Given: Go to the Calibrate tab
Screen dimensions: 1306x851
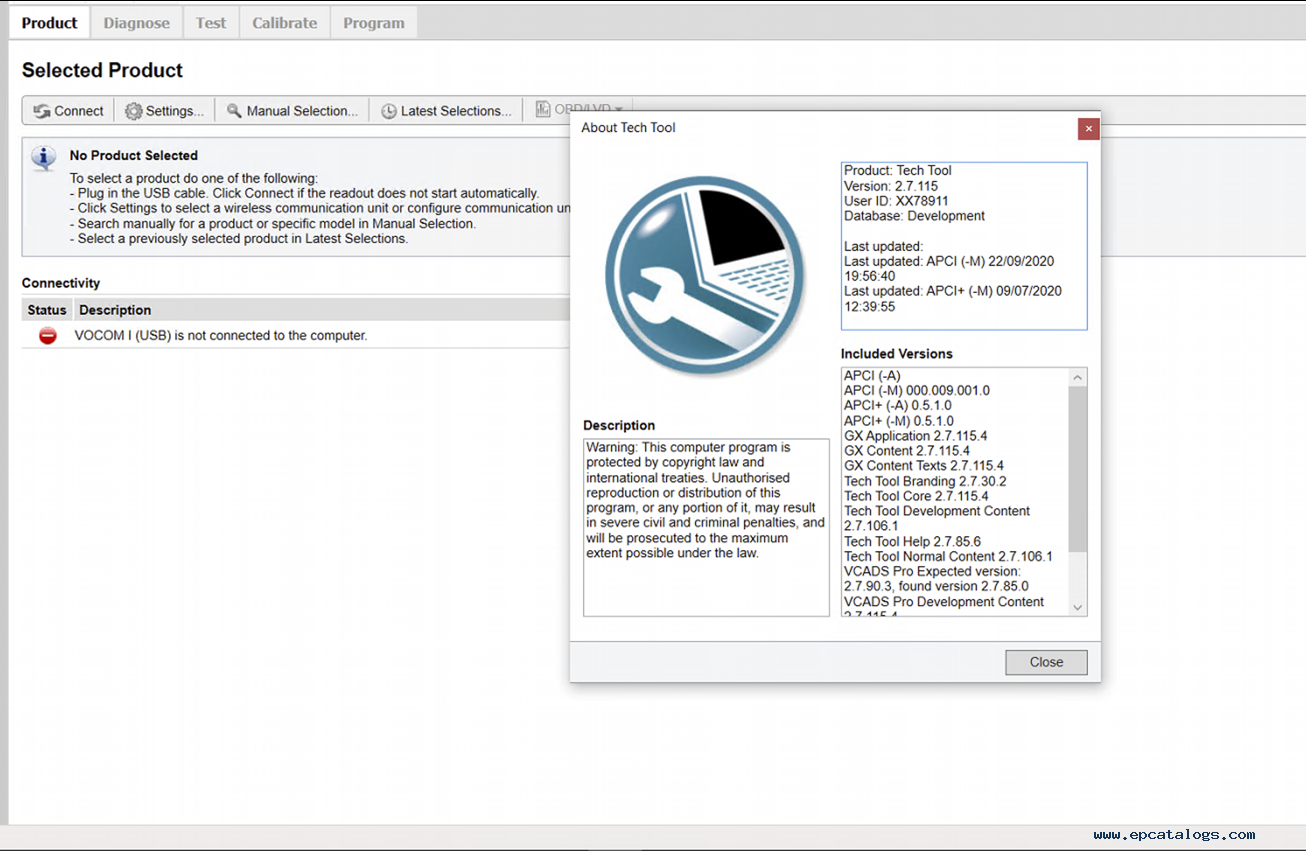Looking at the screenshot, I should (284, 23).
